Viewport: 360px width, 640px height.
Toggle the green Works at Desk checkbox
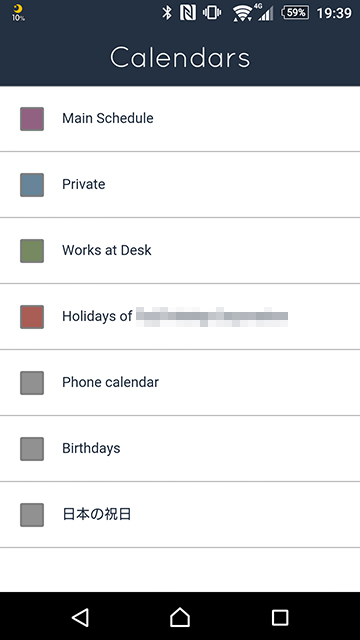[x=32, y=251]
